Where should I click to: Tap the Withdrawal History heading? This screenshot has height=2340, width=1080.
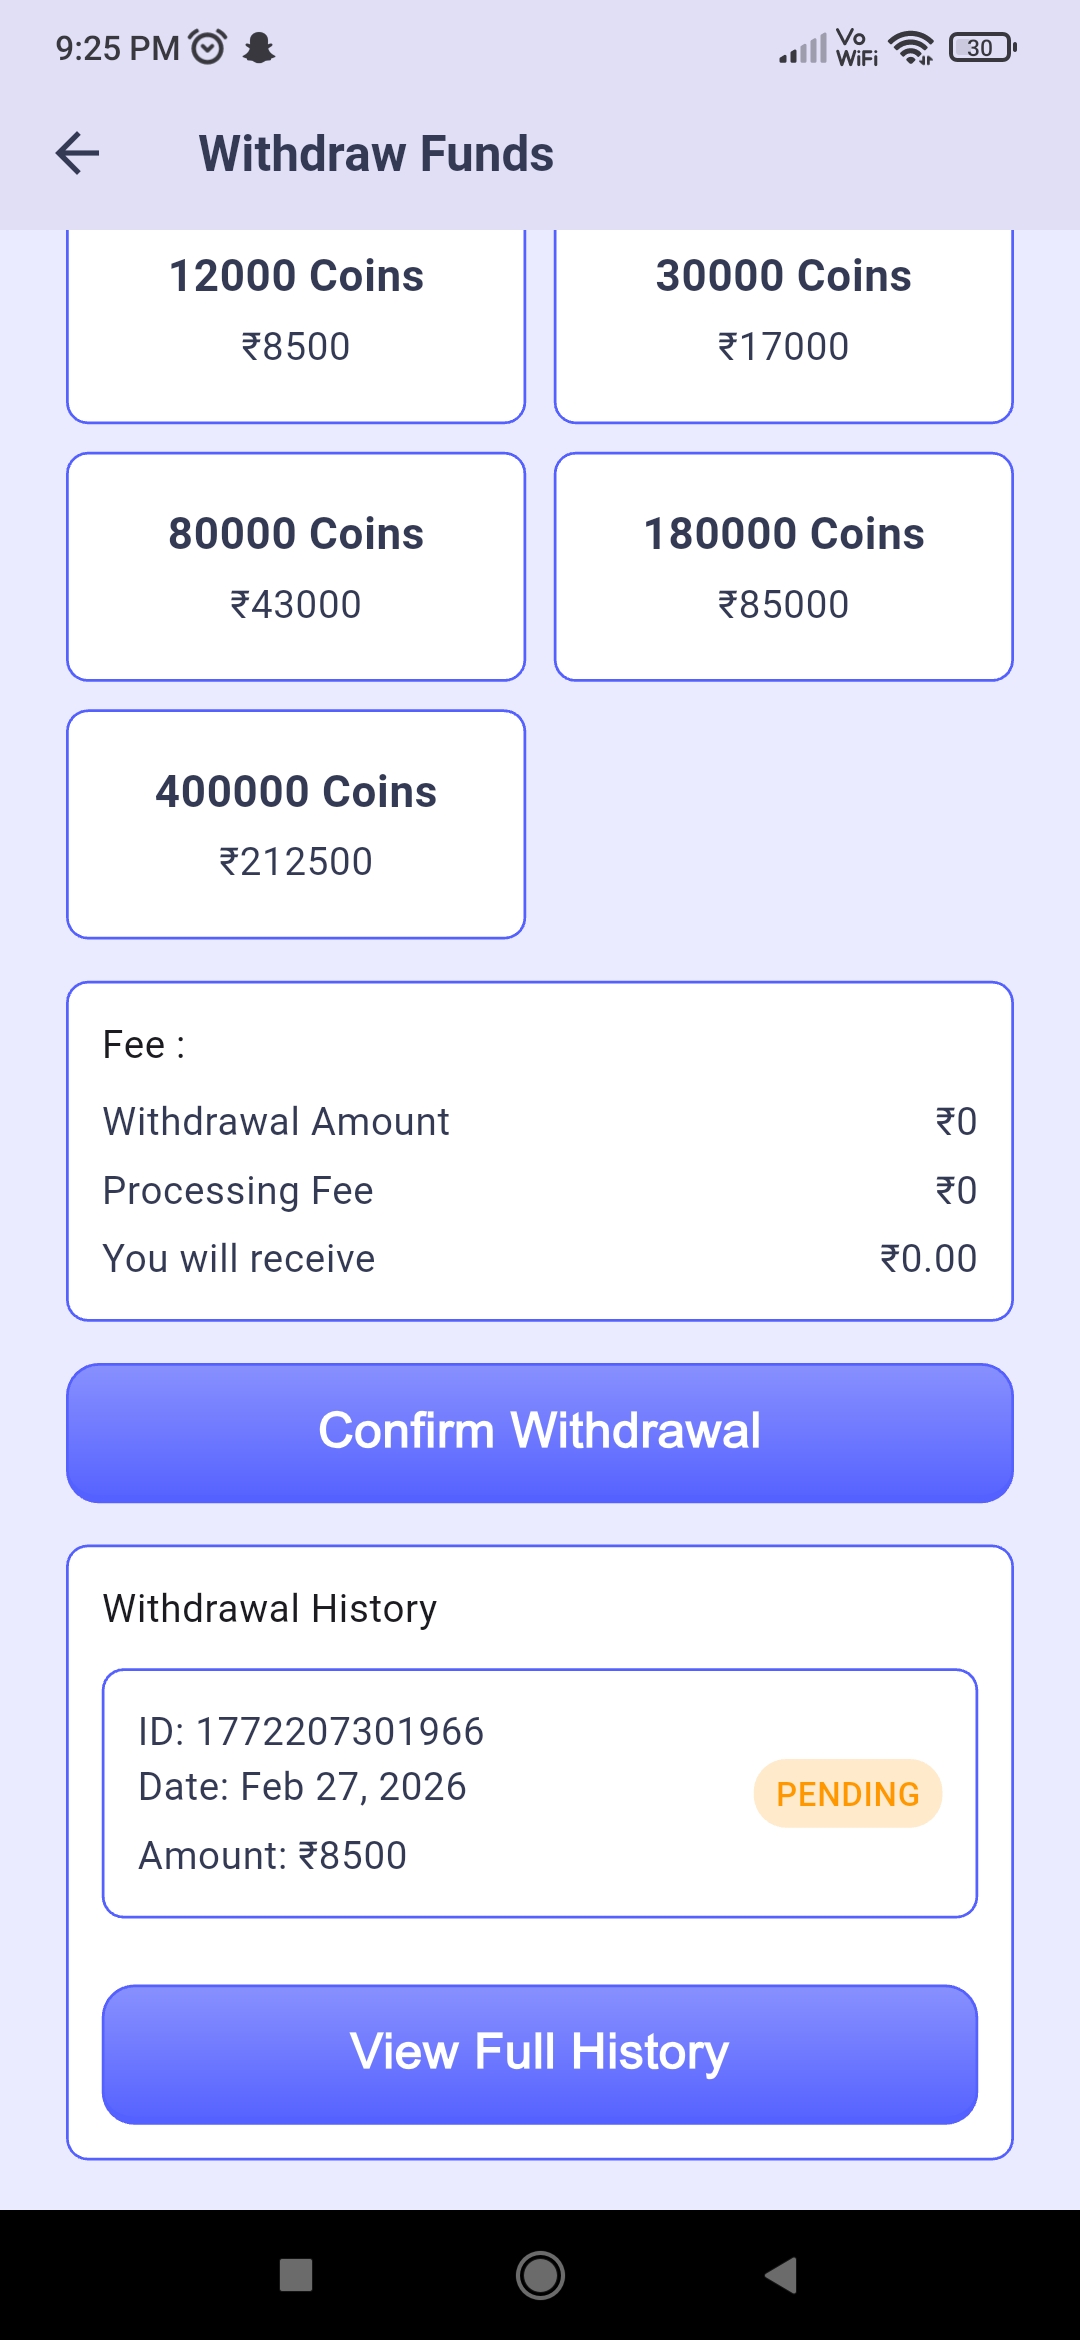[x=270, y=1608]
